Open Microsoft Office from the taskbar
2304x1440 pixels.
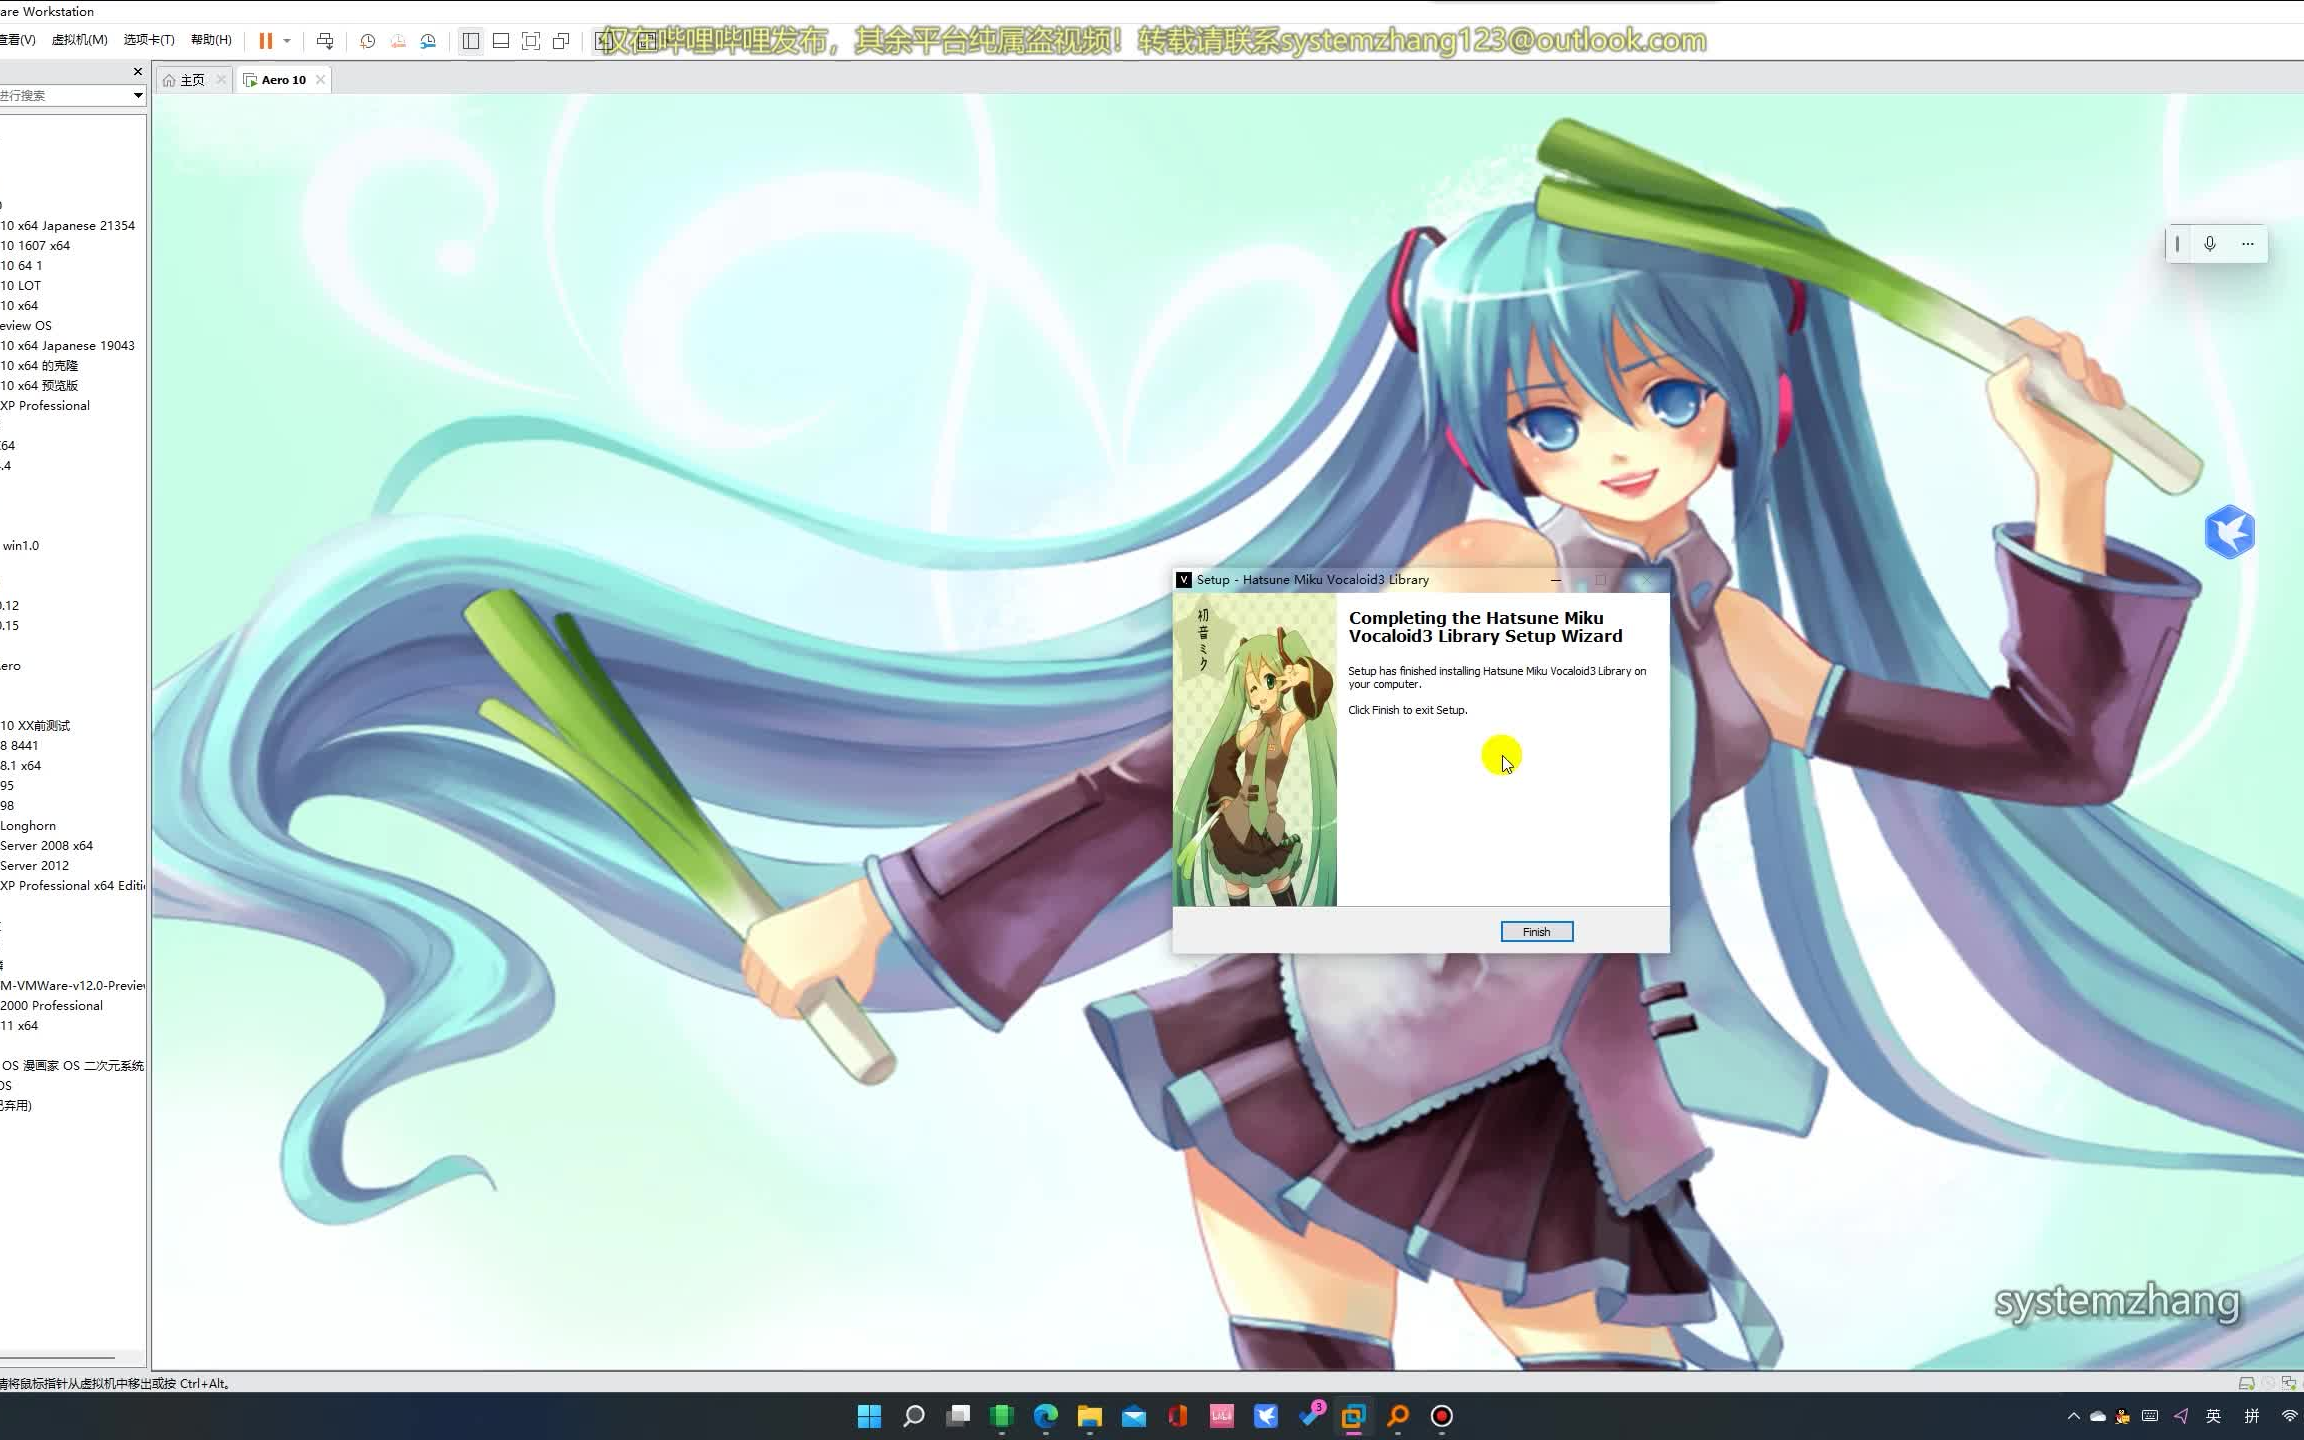click(1177, 1416)
